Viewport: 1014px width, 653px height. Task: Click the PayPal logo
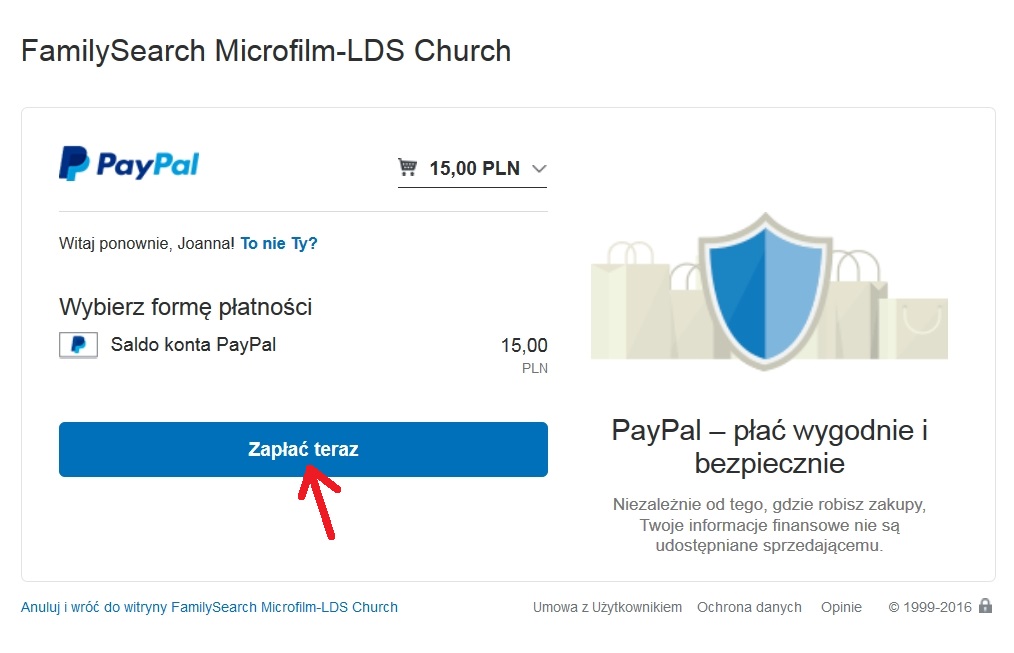129,164
